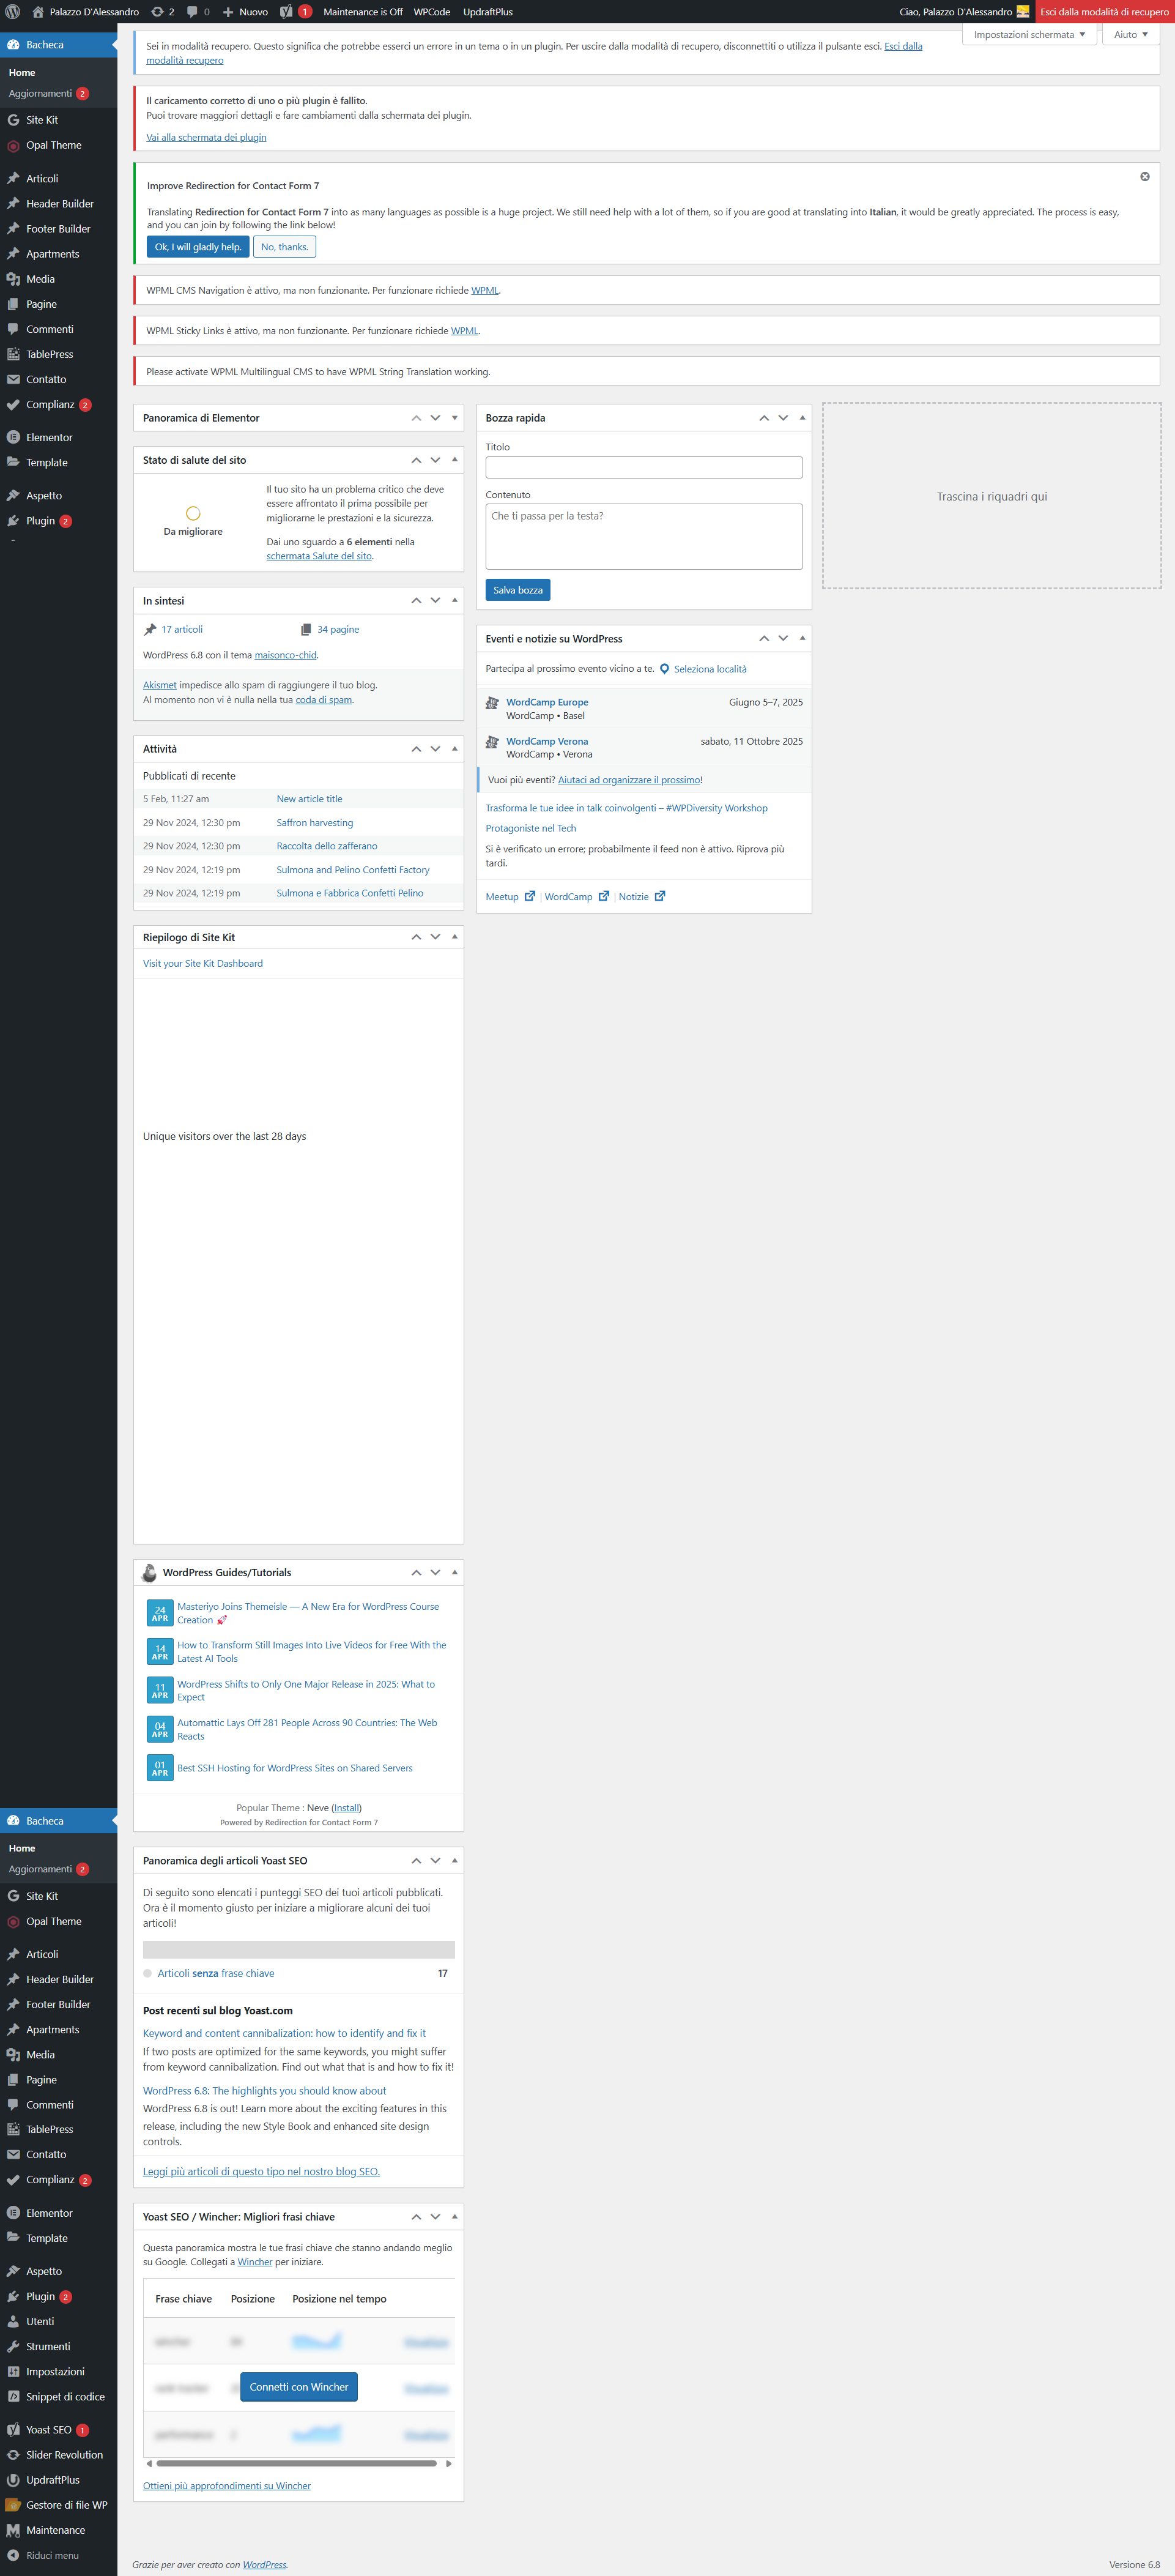Move Stato di salute del sito widget up
Image resolution: width=1175 pixels, height=2576 pixels.
click(416, 460)
